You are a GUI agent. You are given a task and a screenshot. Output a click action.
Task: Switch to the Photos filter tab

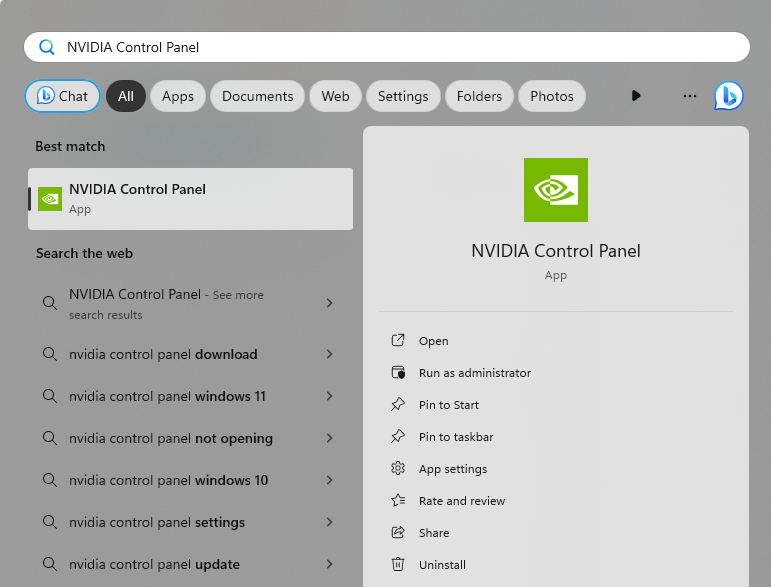pos(551,96)
